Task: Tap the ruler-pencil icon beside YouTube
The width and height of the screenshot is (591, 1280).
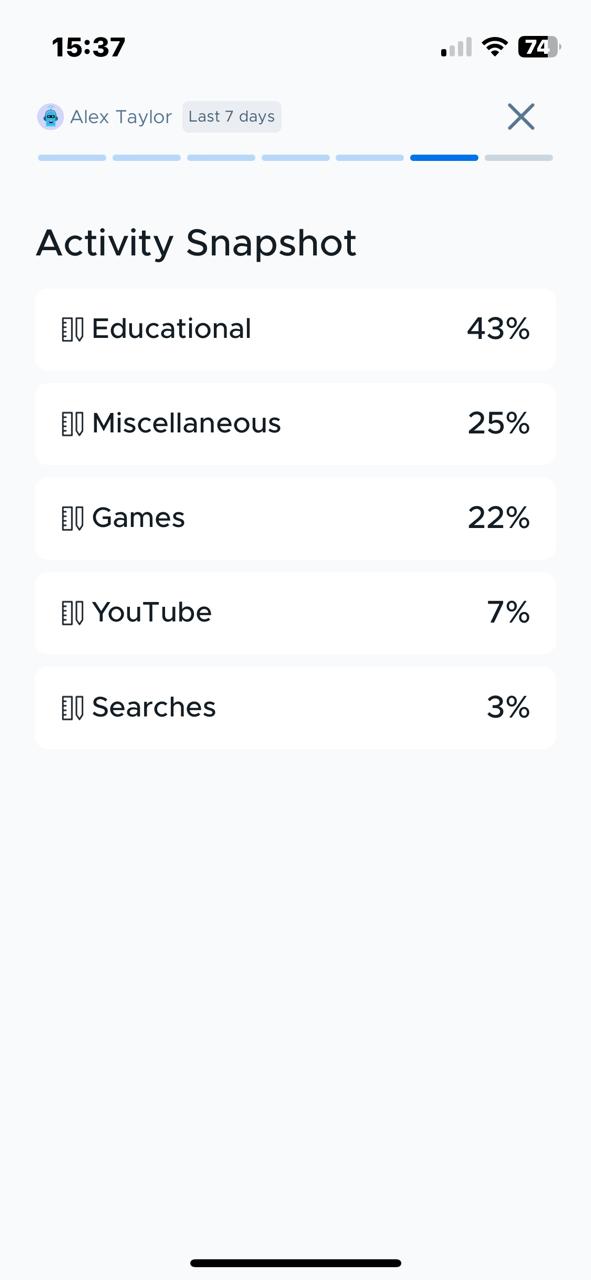Action: pos(72,613)
